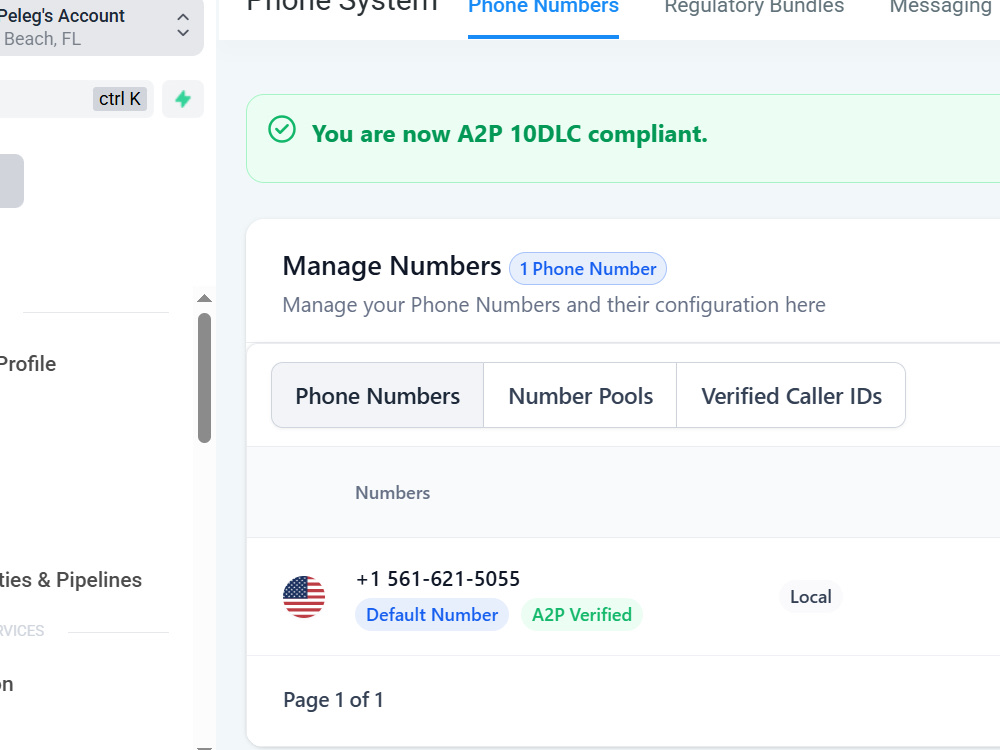Viewport: 1000px width, 750px height.
Task: Open the Pipelines sidebar item
Action: tap(71, 580)
